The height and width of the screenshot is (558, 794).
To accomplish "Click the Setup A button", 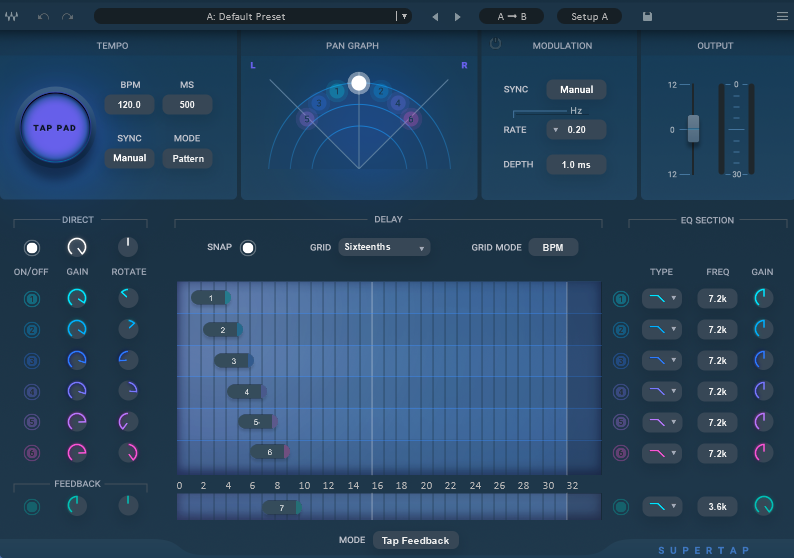I will (x=590, y=17).
